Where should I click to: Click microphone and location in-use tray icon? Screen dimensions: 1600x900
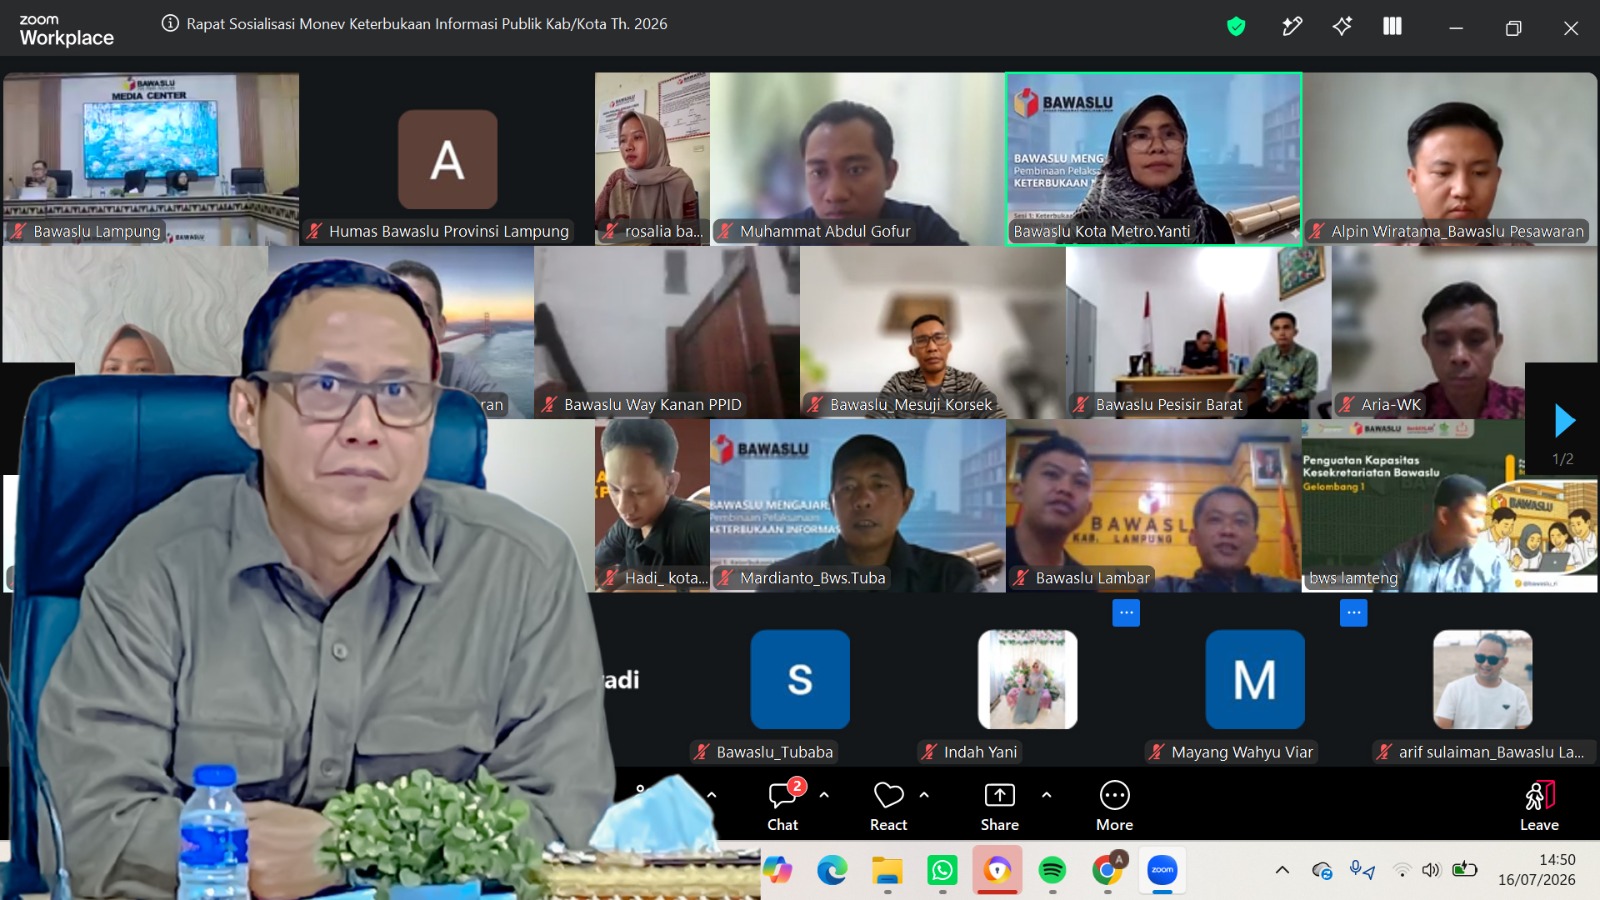tap(1362, 870)
